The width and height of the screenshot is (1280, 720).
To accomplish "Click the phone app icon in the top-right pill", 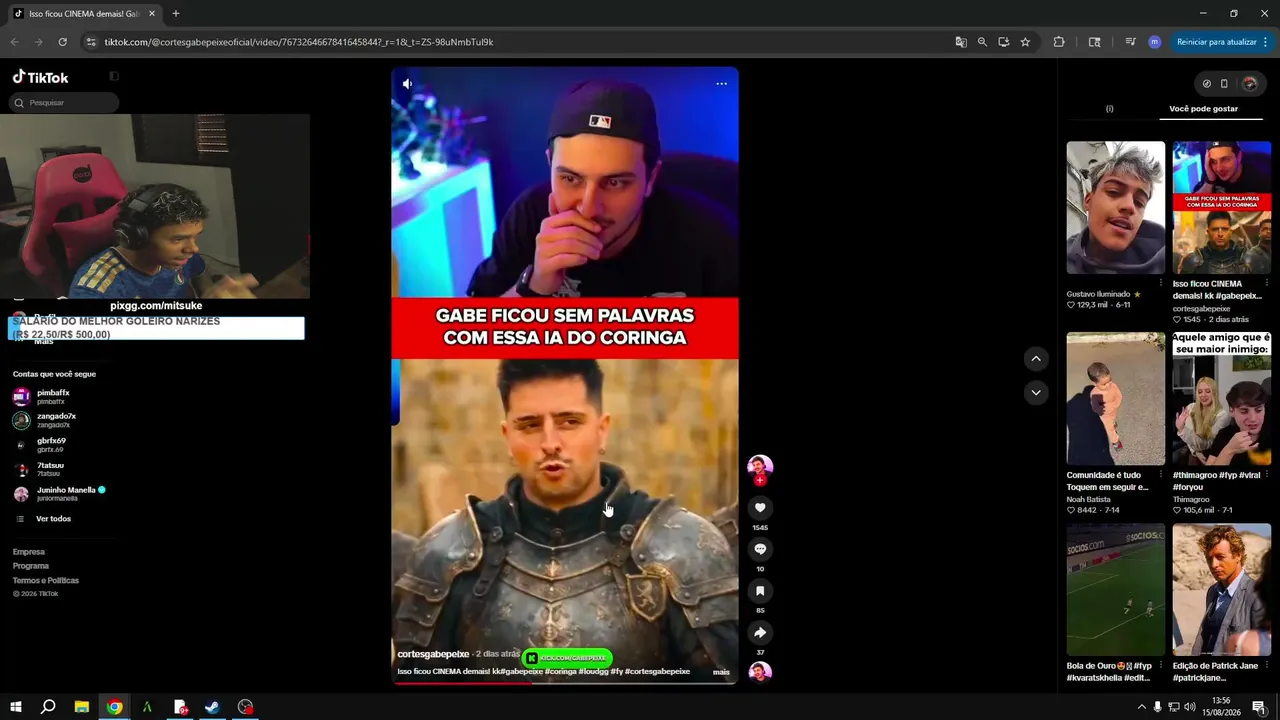I will point(1224,84).
